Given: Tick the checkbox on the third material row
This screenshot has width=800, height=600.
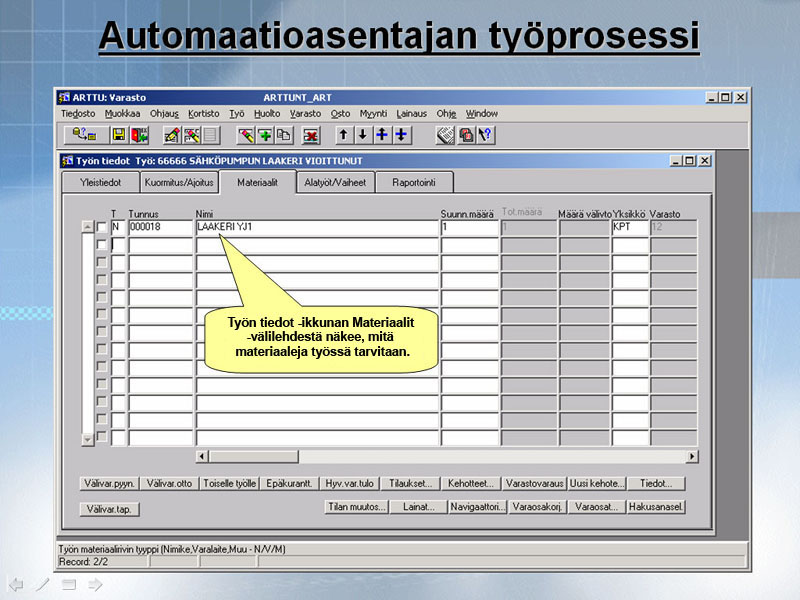Looking at the screenshot, I should click(101, 262).
